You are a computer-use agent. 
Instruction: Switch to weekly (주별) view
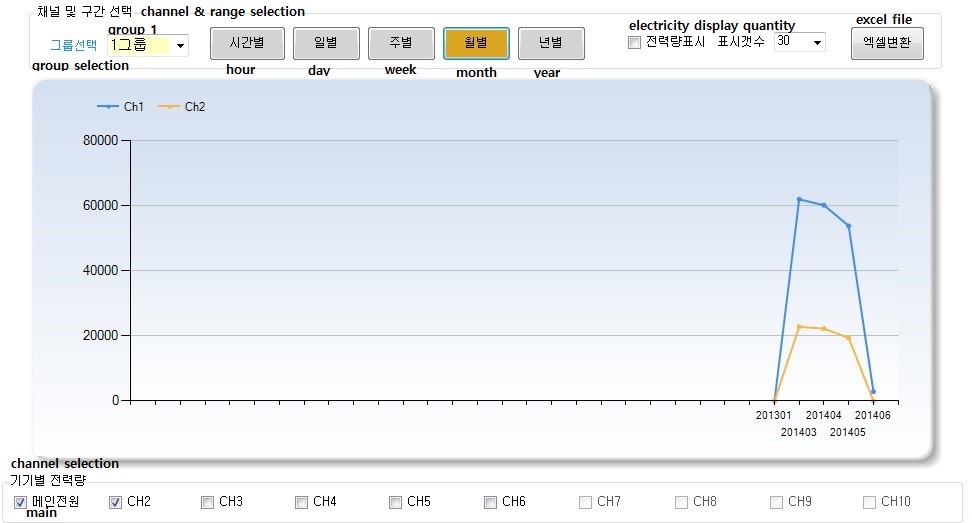[x=401, y=43]
